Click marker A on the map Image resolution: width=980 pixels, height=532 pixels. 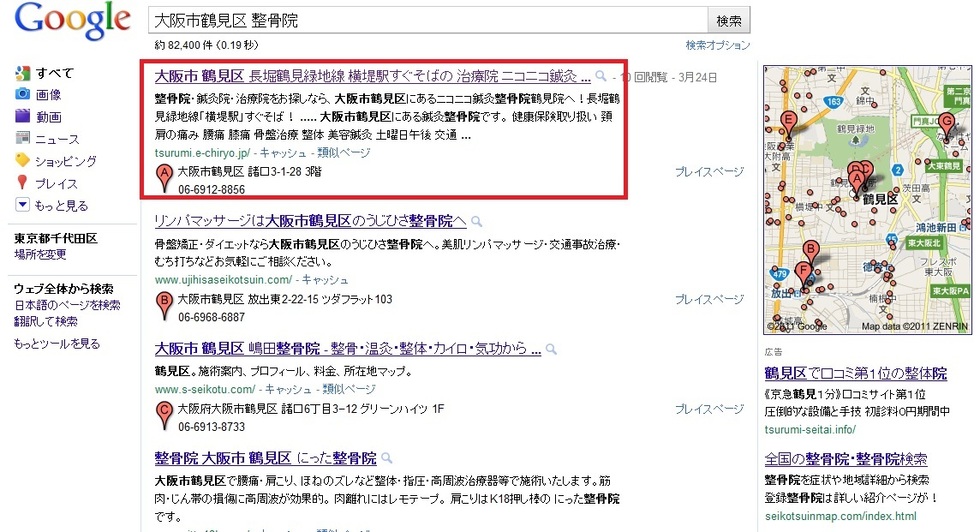[x=856, y=183]
